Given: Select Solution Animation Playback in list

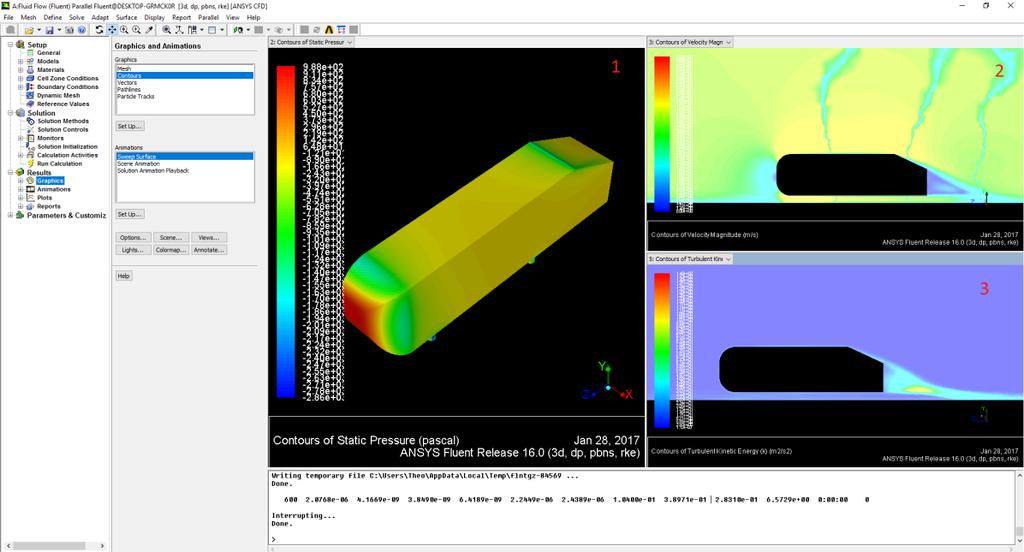Looking at the screenshot, I should pyautogui.click(x=184, y=170).
